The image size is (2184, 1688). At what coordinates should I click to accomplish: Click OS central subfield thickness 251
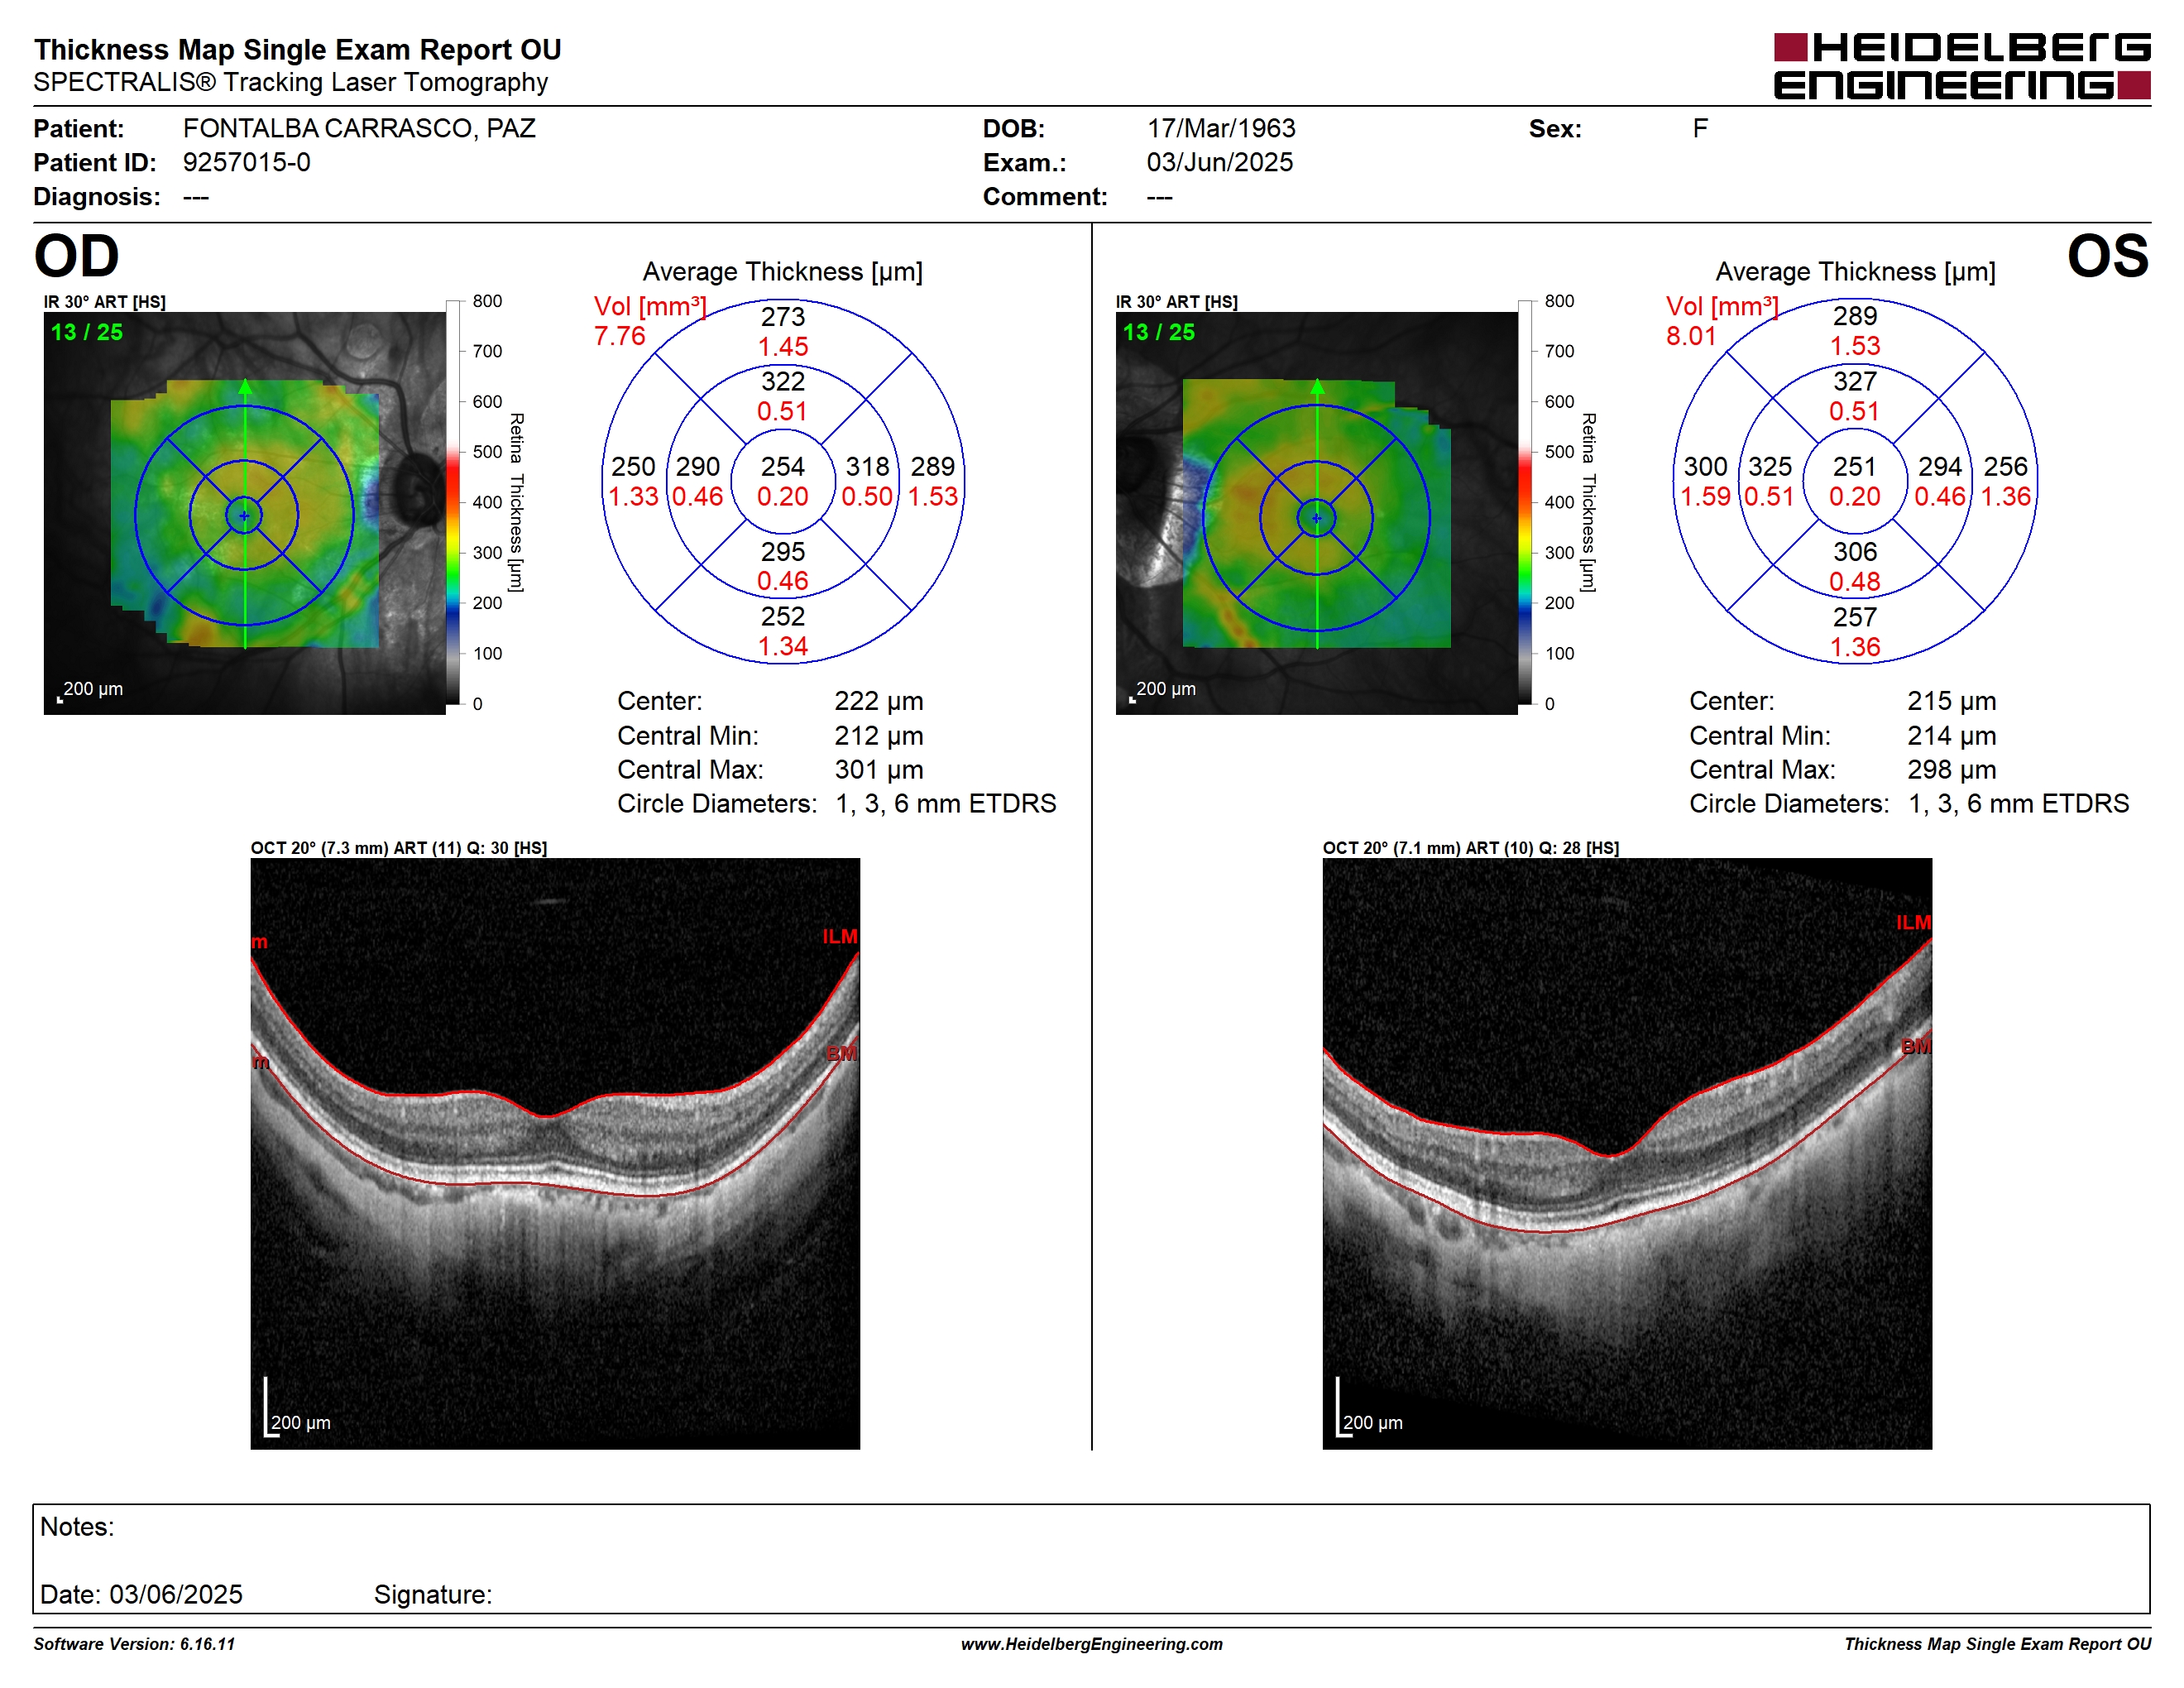coord(1854,467)
